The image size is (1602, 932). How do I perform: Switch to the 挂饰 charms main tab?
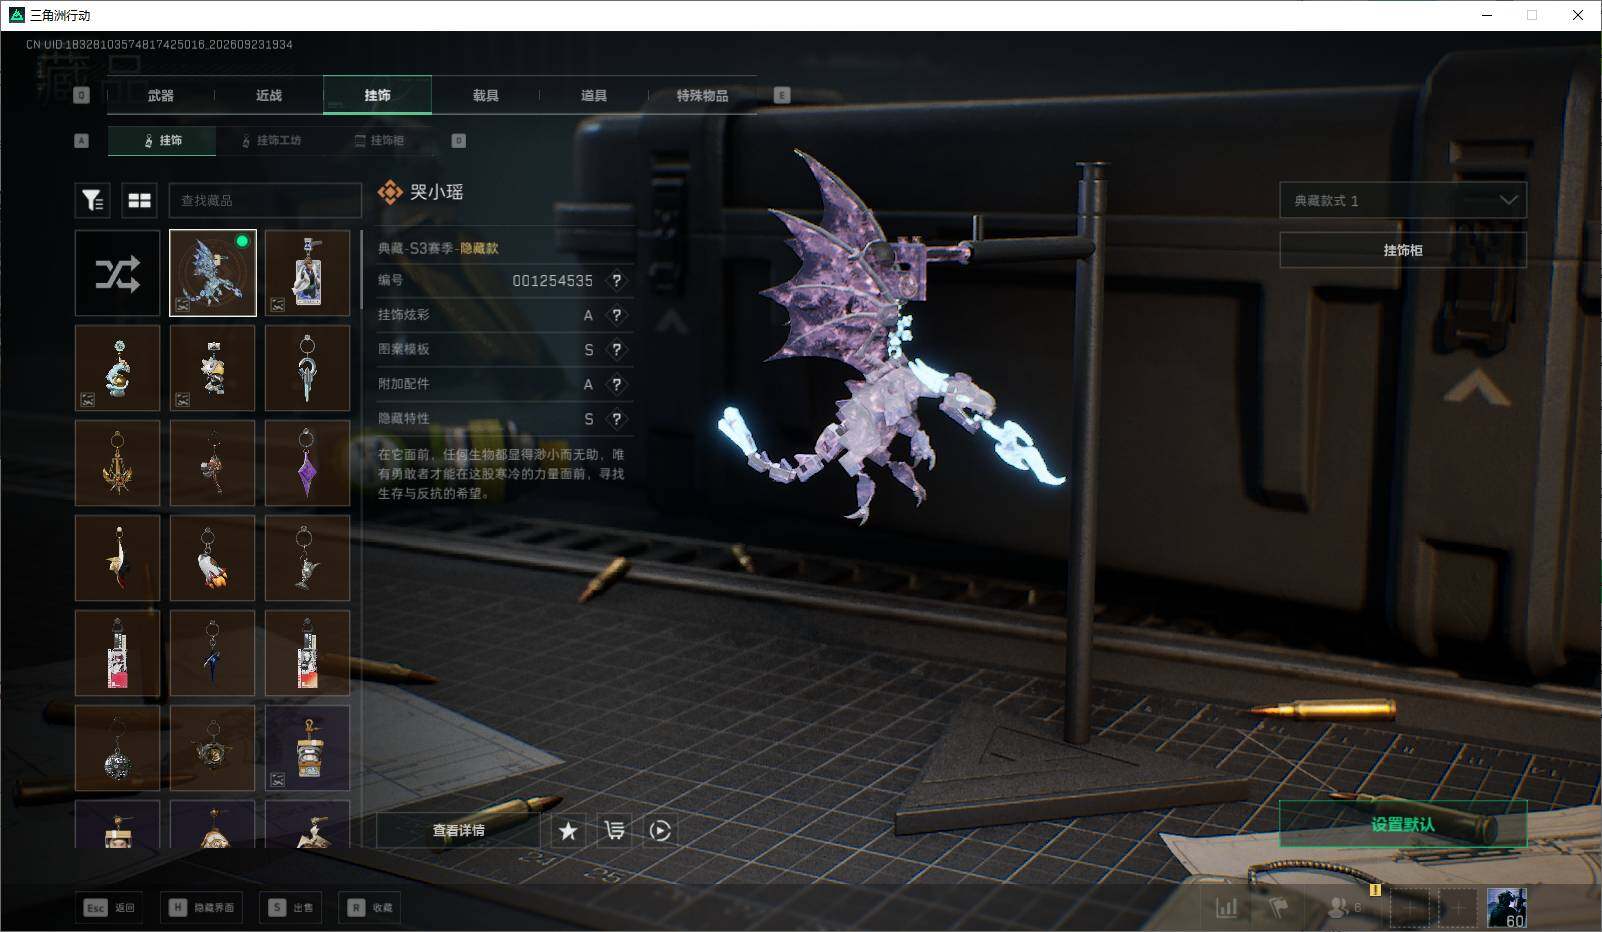[377, 95]
